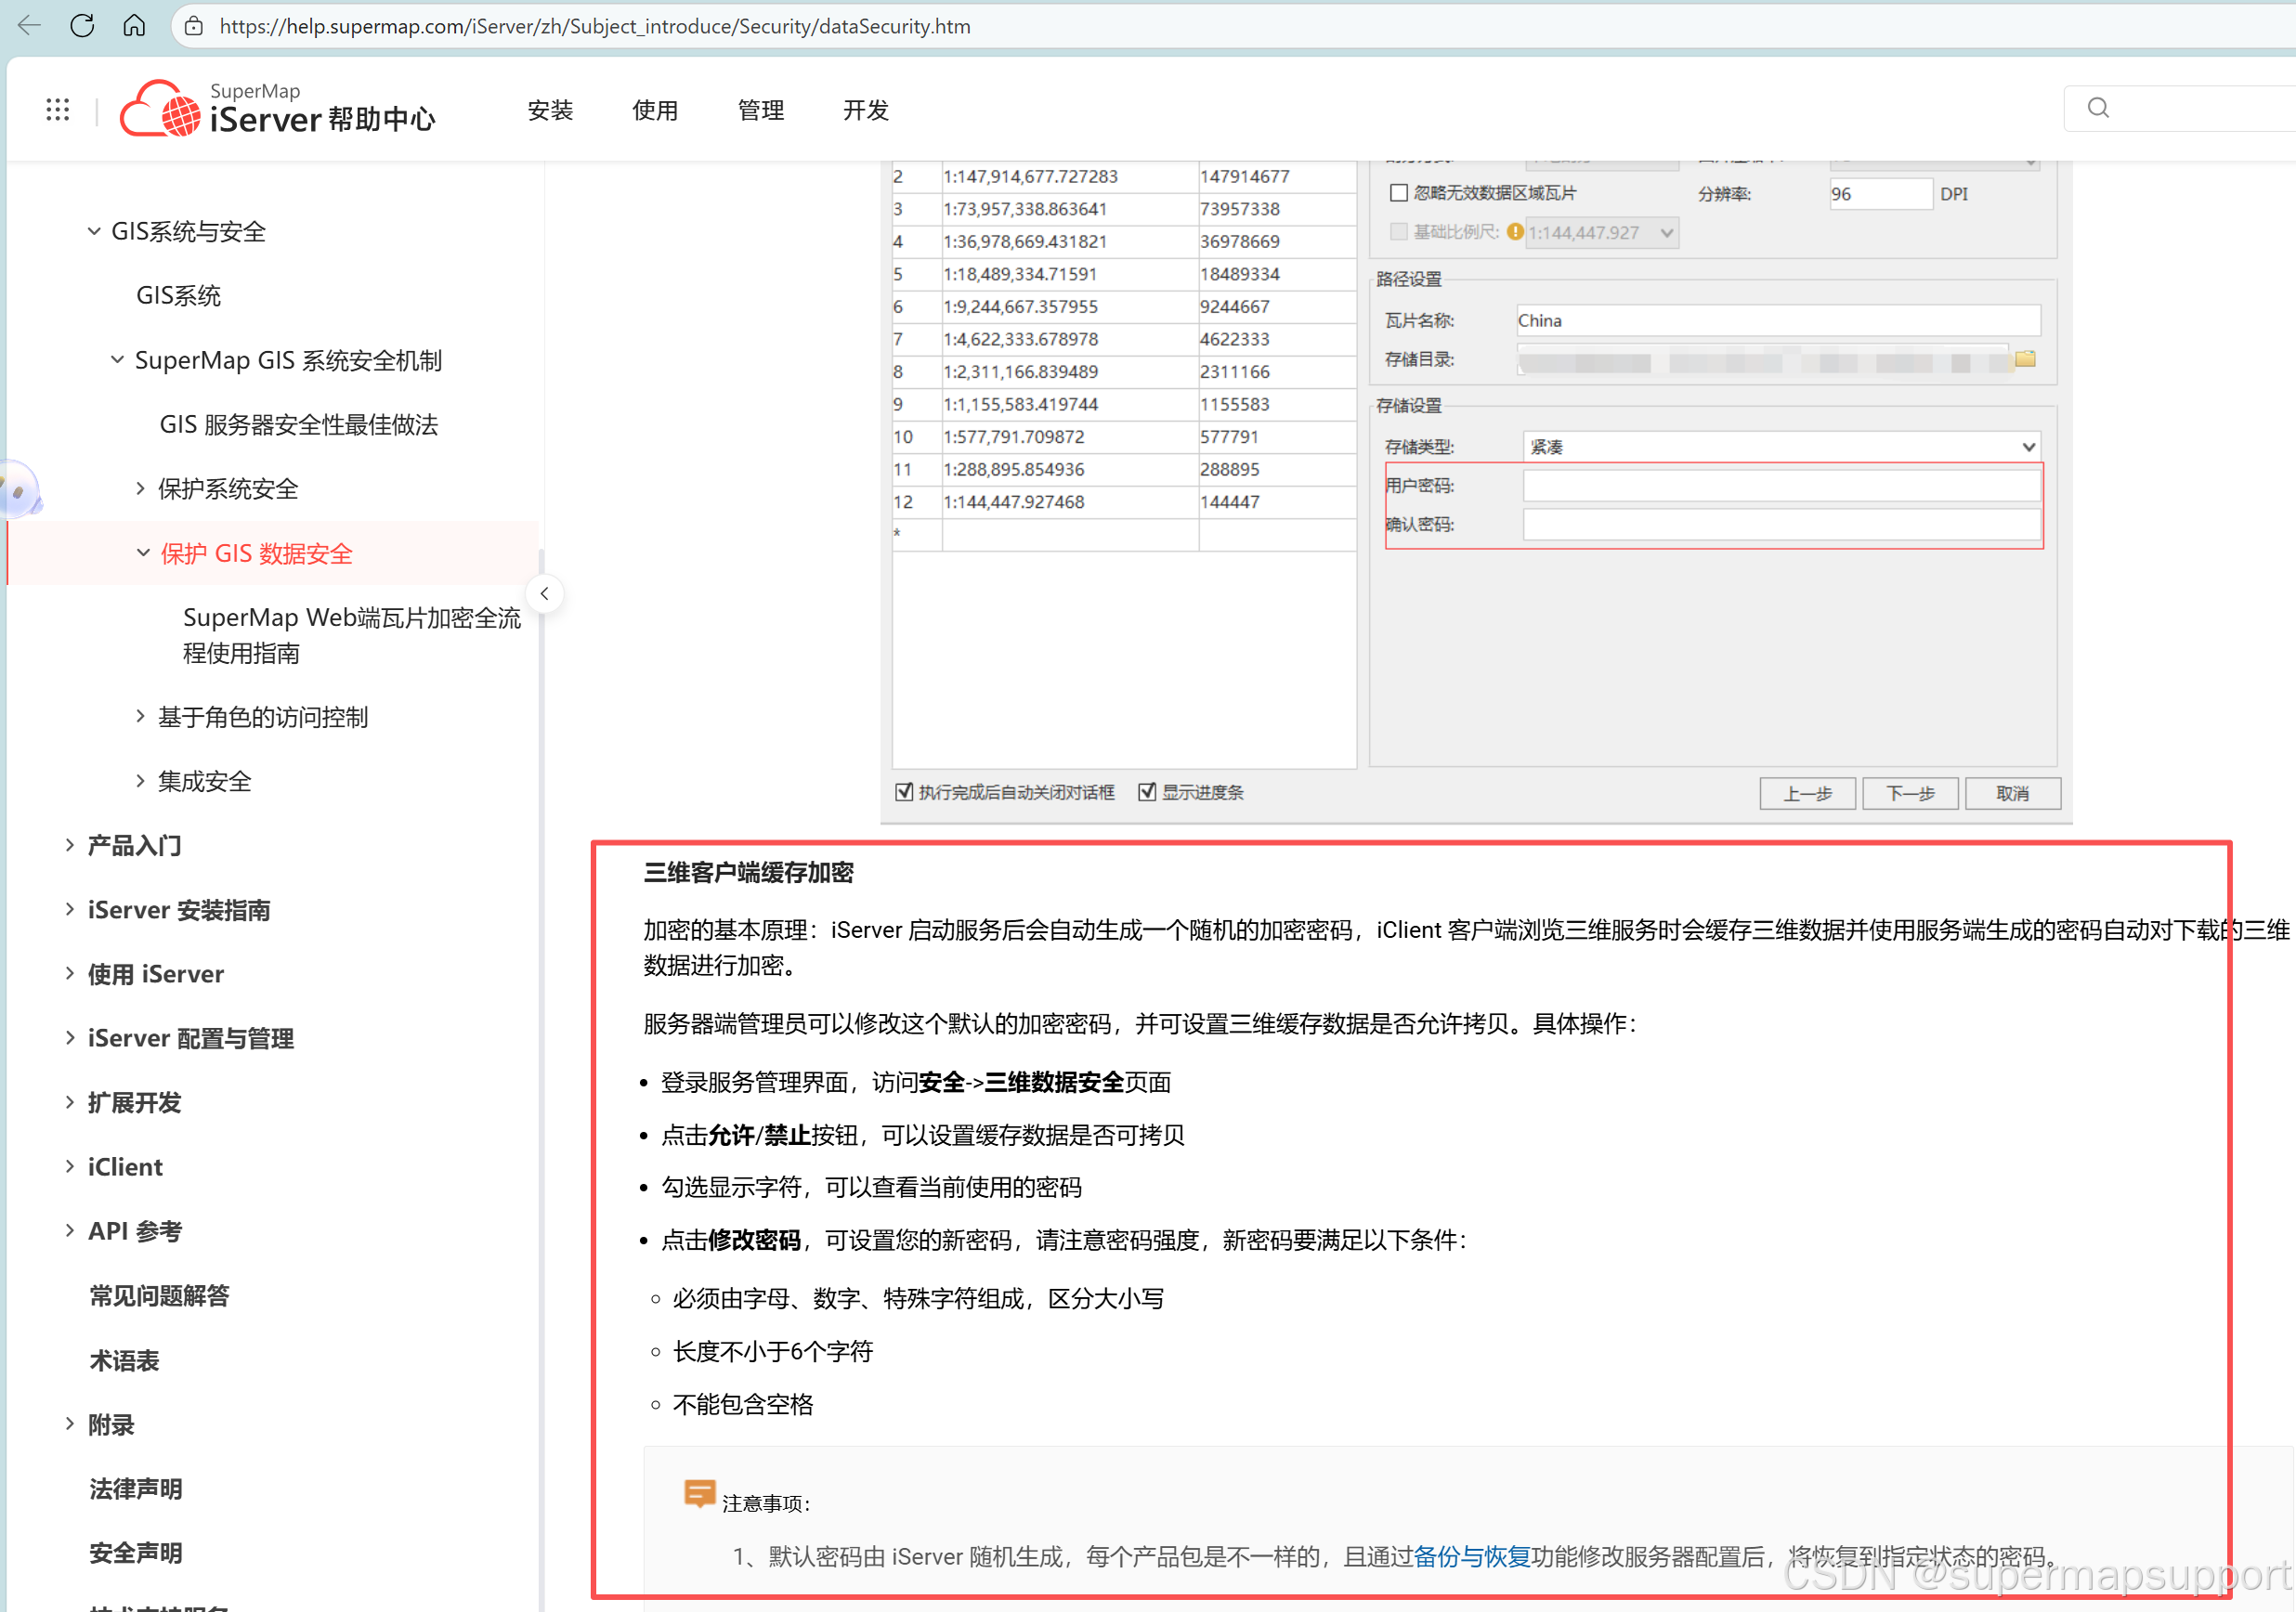Click the search icon in the header
Image resolution: width=2296 pixels, height=1612 pixels.
(x=2097, y=107)
